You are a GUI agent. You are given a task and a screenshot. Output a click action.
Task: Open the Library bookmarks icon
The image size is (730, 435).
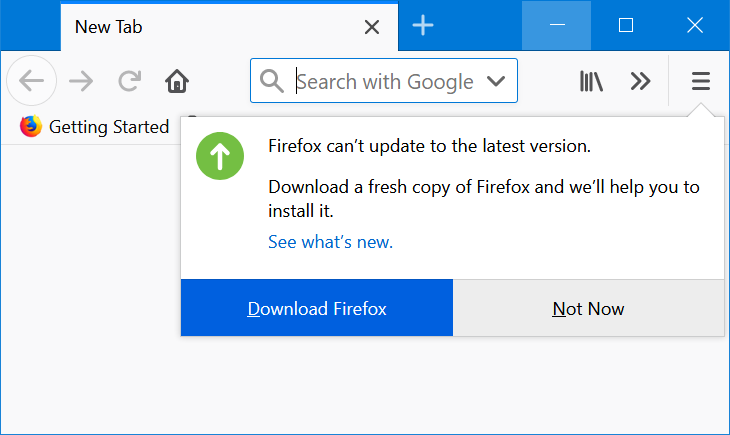pyautogui.click(x=591, y=81)
